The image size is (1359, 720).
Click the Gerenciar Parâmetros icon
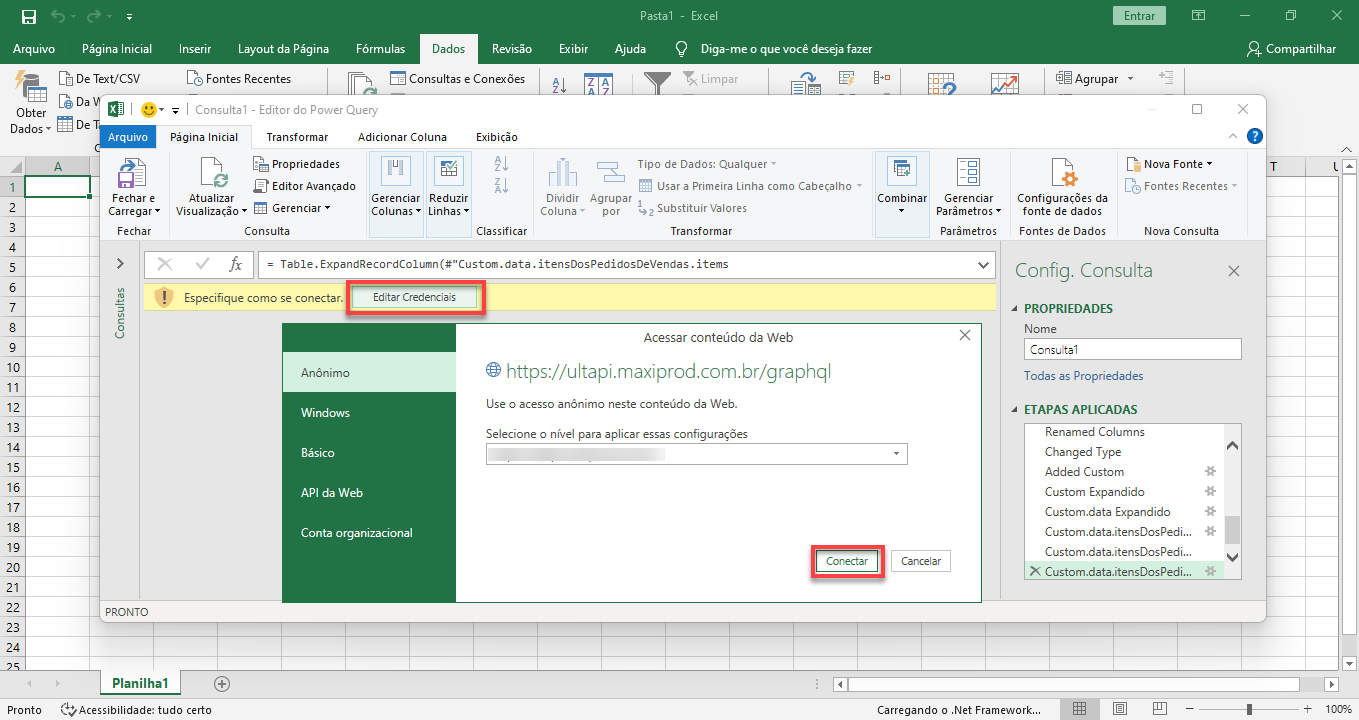(967, 174)
